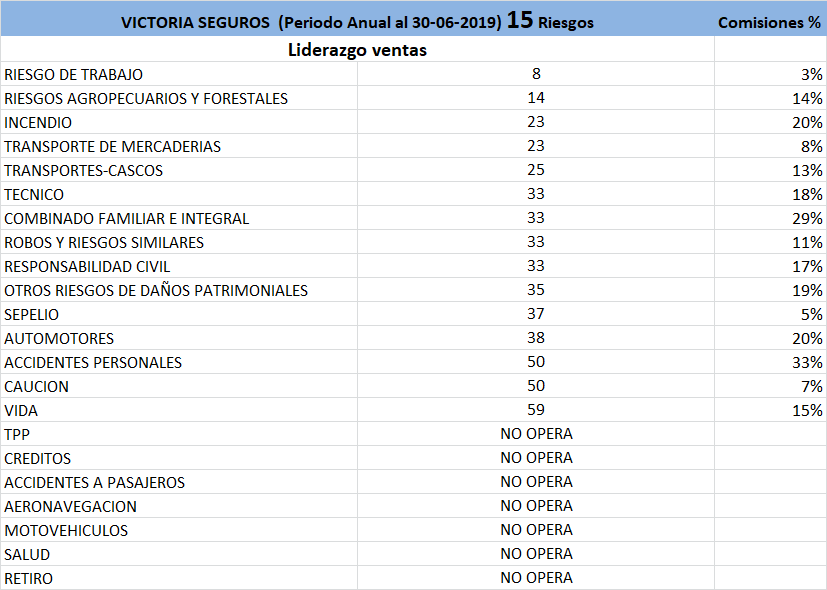827x590 pixels.
Task: Click the VICTORIA SEGUROS title header cell
Action: (358, 19)
